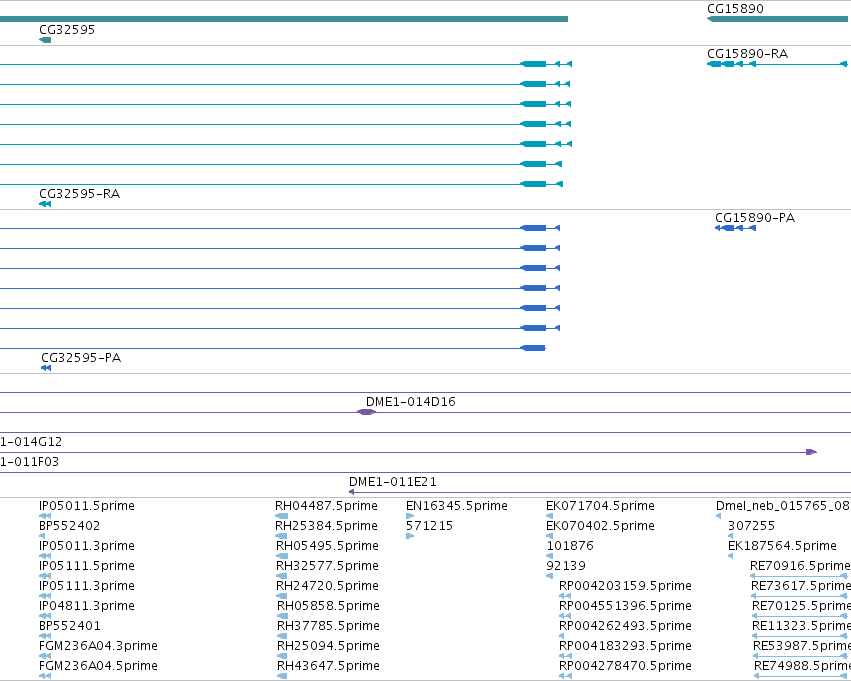Select EST RP004278470.5prime
851x681 pixels.
(x=625, y=666)
